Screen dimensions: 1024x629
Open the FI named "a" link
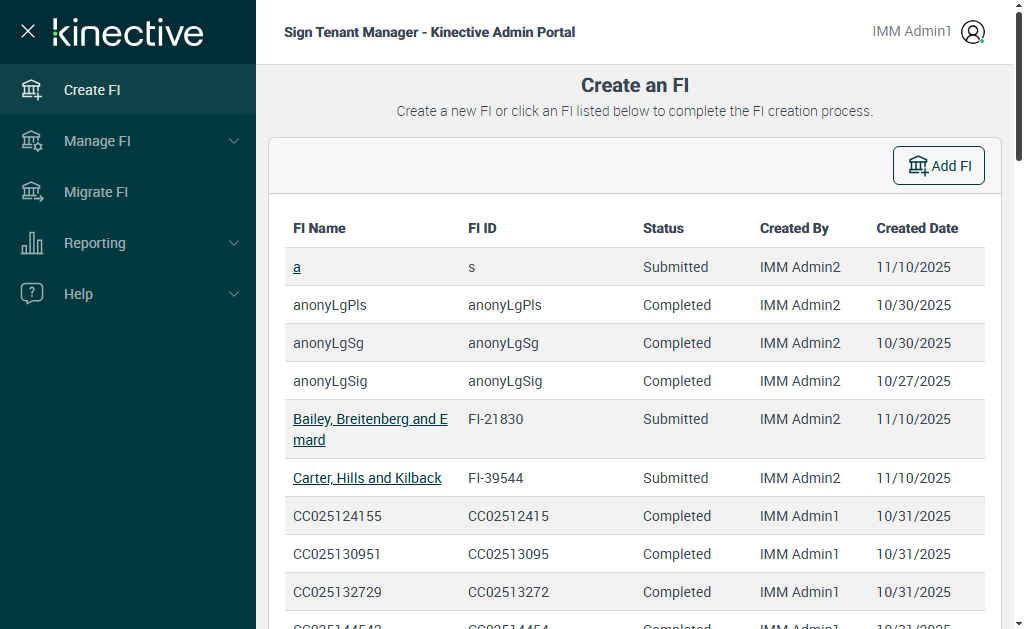[x=297, y=267]
